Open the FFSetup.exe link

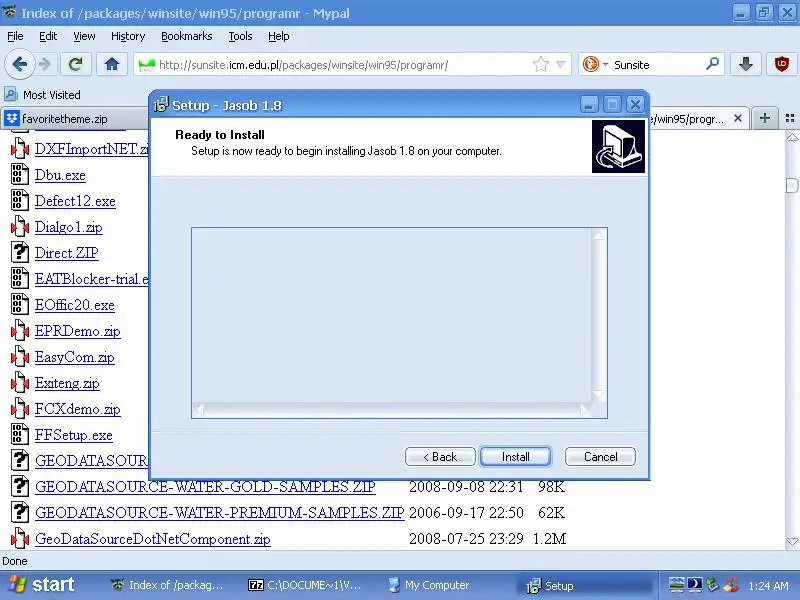(73, 435)
